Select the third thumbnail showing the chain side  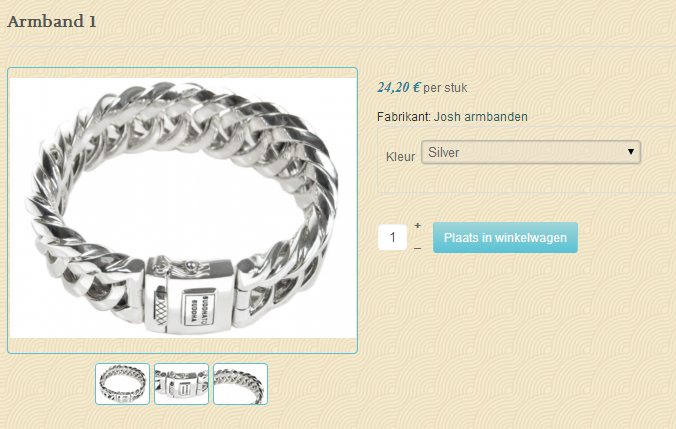tap(241, 384)
